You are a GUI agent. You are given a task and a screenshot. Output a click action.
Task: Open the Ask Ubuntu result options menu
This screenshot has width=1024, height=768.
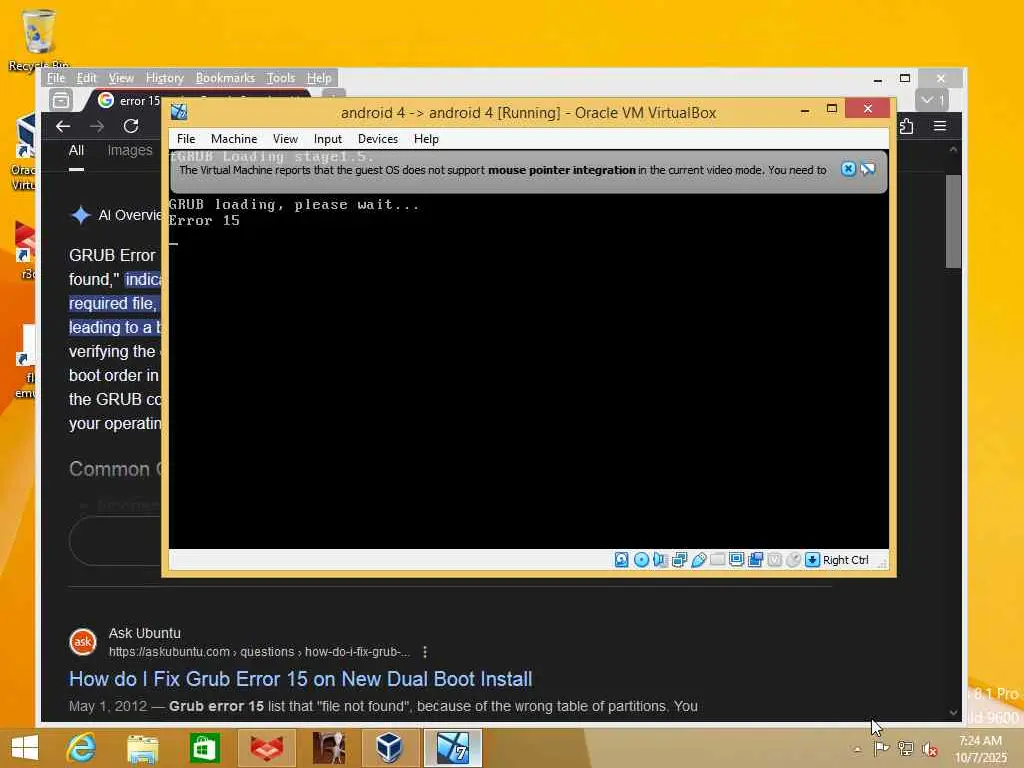(x=425, y=652)
